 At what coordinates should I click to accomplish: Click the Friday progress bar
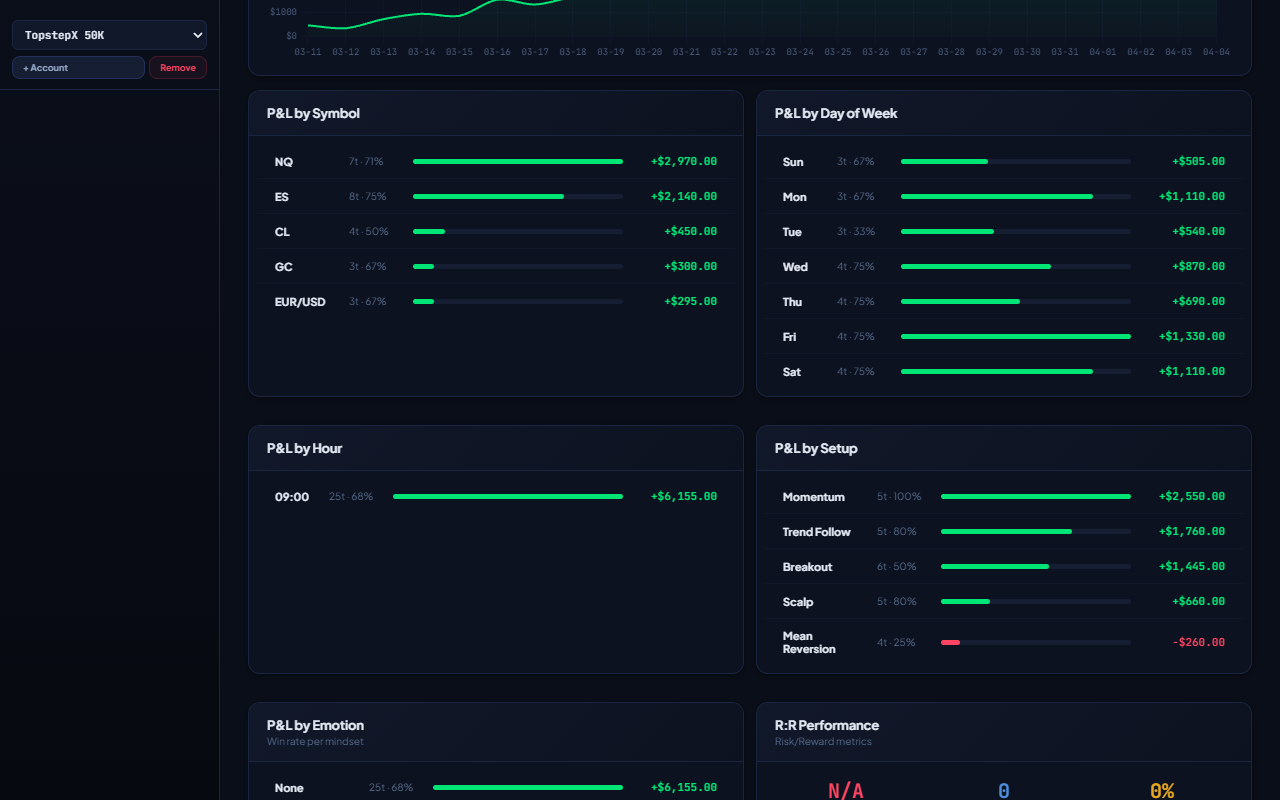click(1016, 336)
